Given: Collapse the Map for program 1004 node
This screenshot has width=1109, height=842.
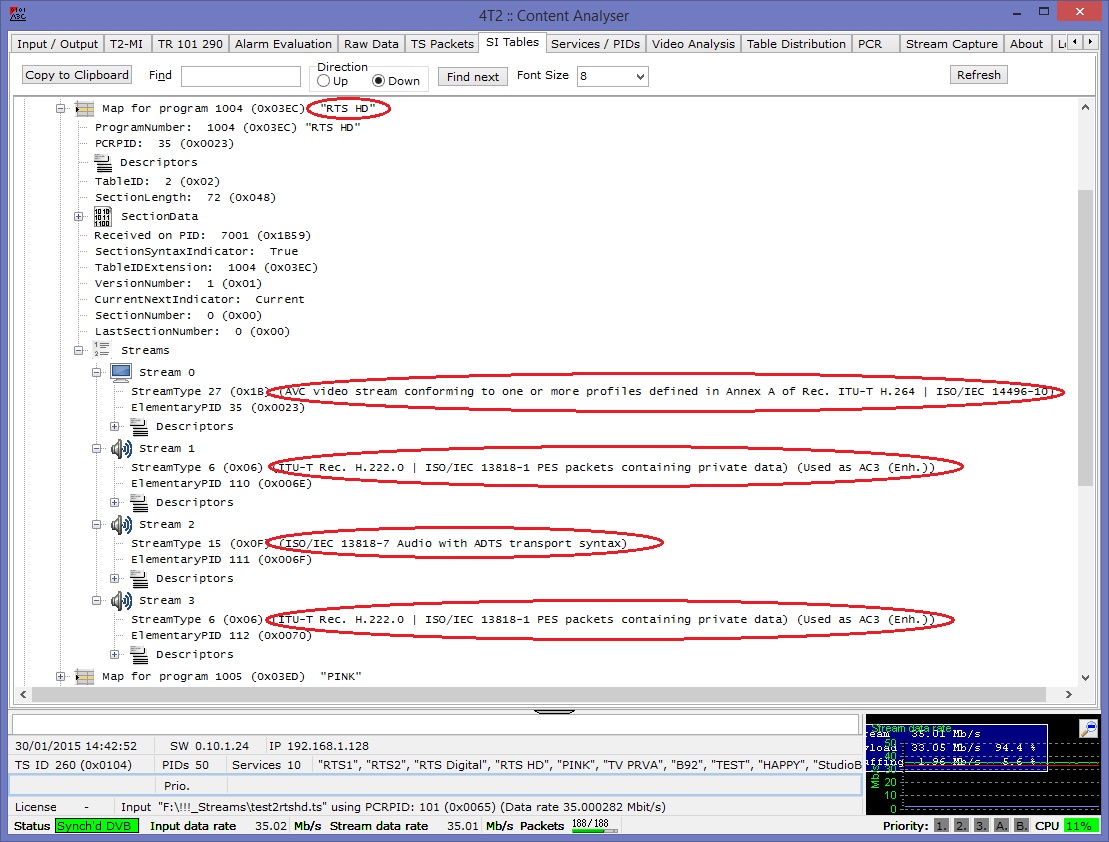Looking at the screenshot, I should 61,108.
